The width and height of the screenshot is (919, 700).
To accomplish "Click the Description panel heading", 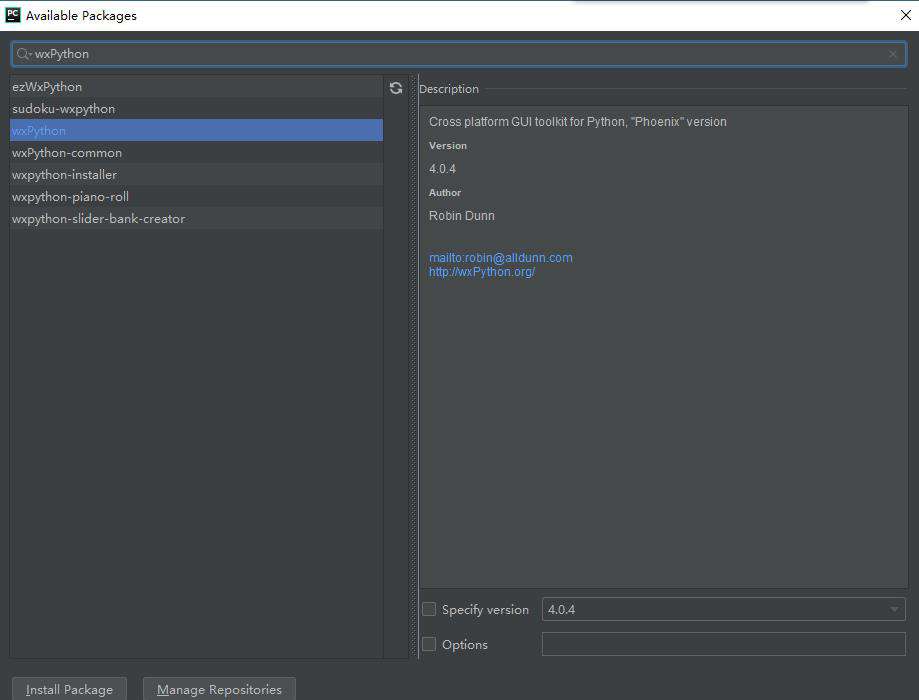I will 449,89.
